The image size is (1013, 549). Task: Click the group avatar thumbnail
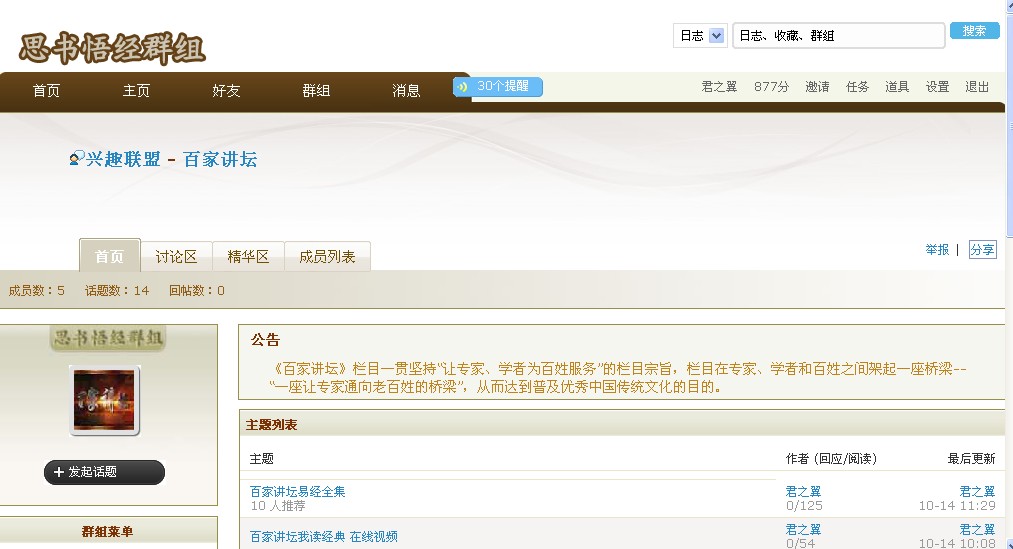(x=105, y=400)
